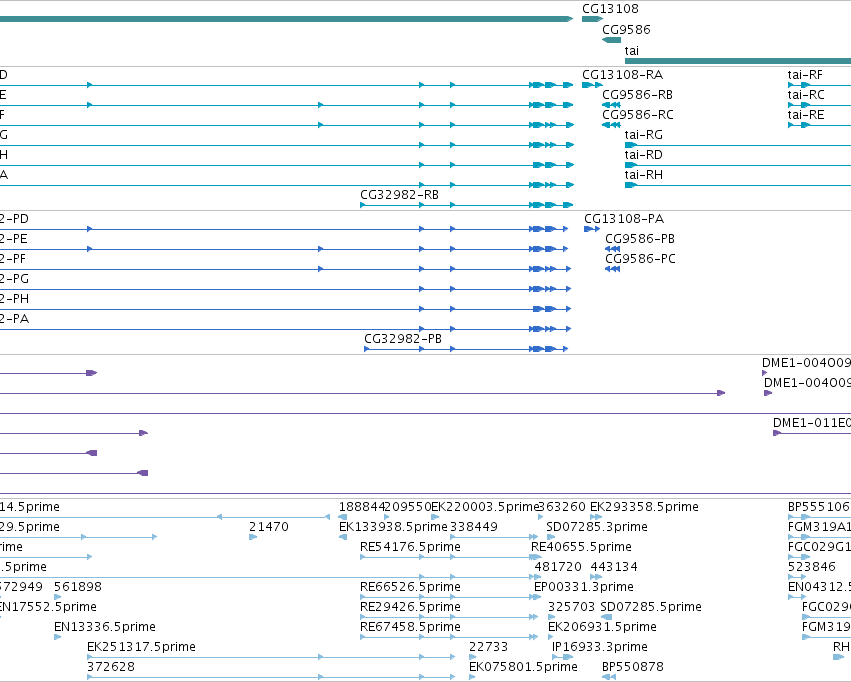Select EST 561898
Image resolution: width=851 pixels, height=682 pixels.
point(78,588)
